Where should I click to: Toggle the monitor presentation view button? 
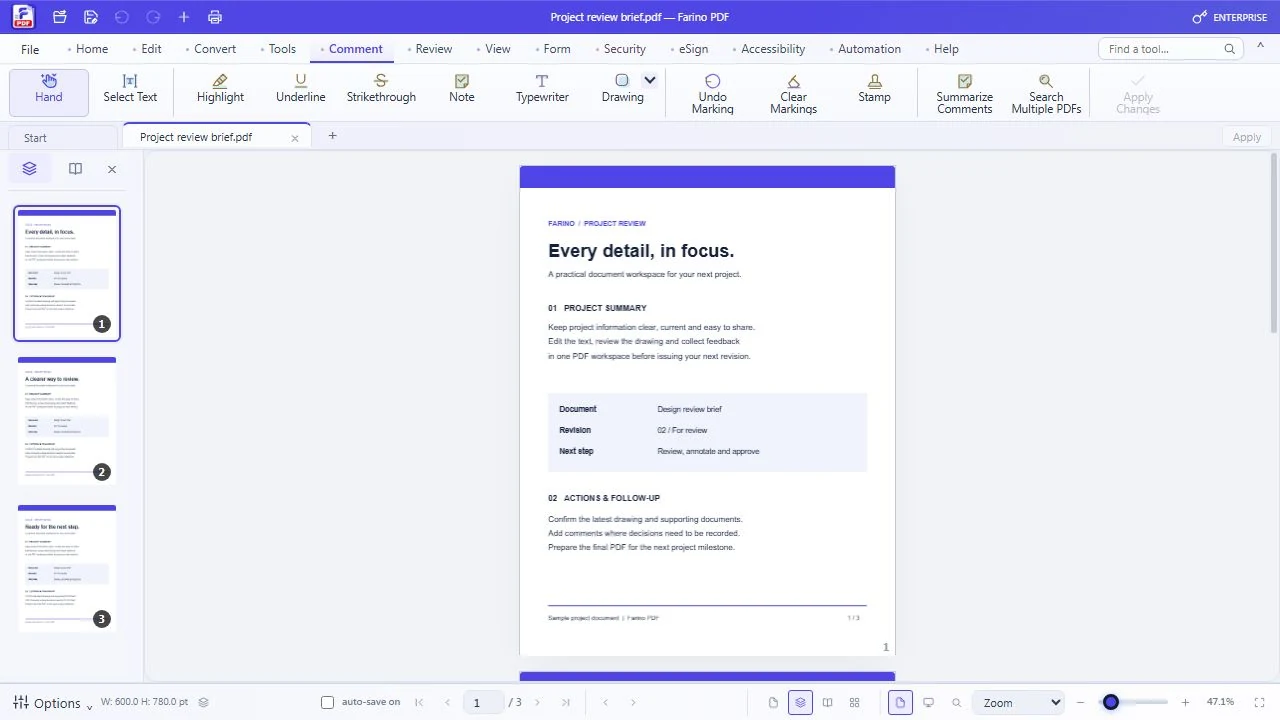coord(928,703)
